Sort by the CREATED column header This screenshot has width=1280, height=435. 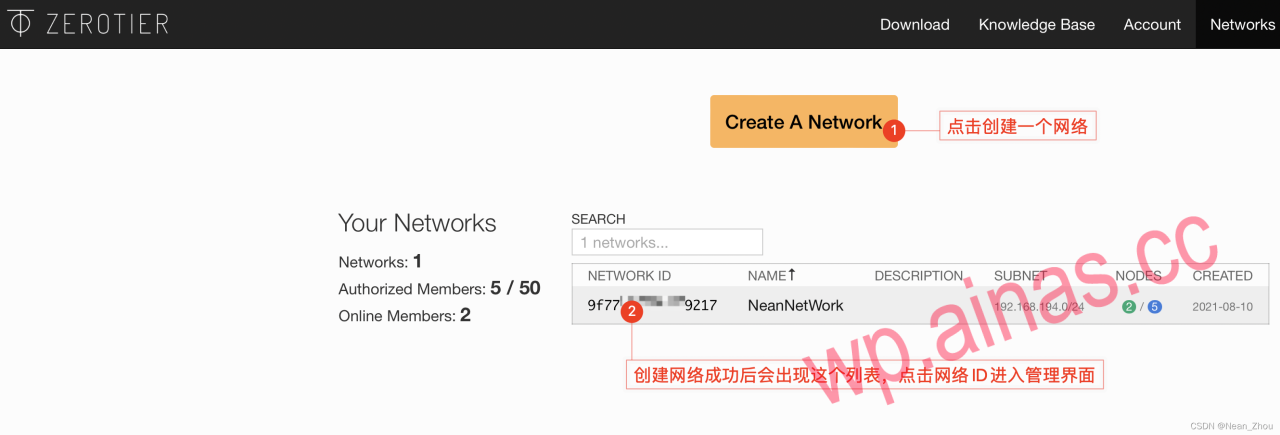(1222, 276)
